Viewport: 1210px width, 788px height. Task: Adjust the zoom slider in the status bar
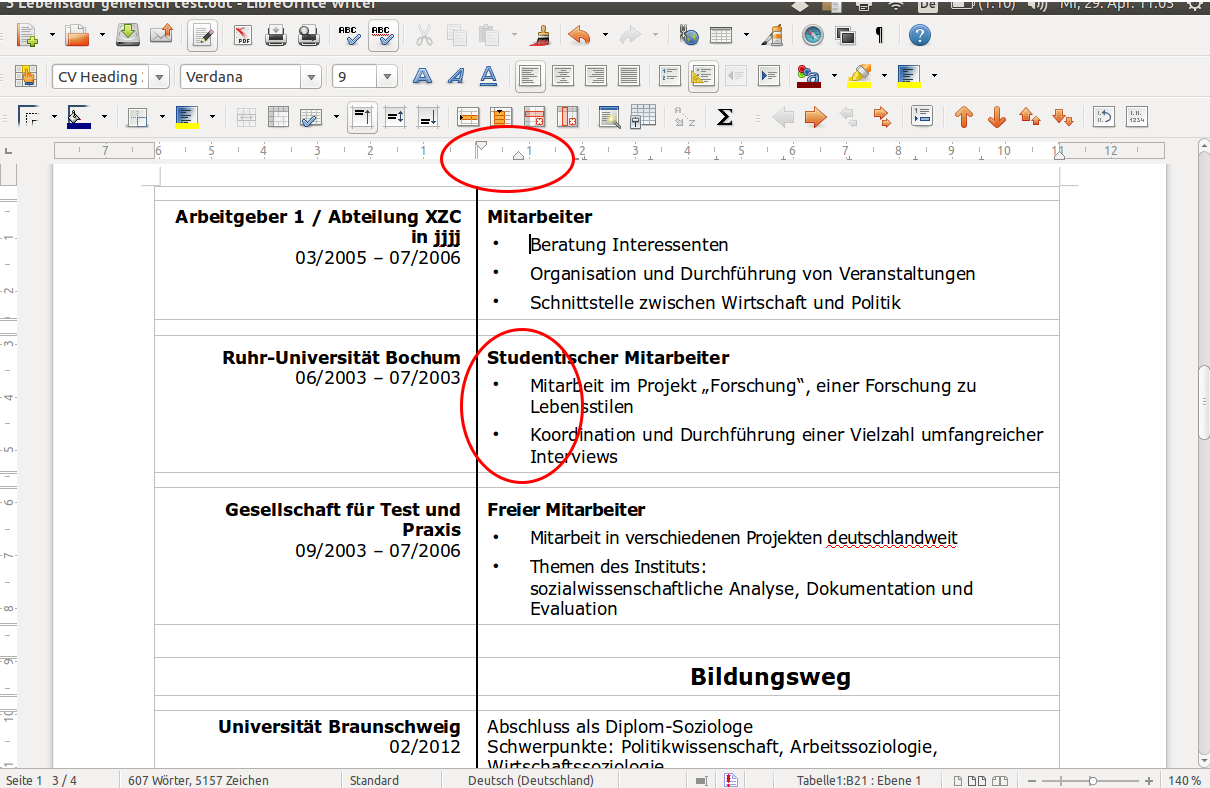pos(1092,780)
